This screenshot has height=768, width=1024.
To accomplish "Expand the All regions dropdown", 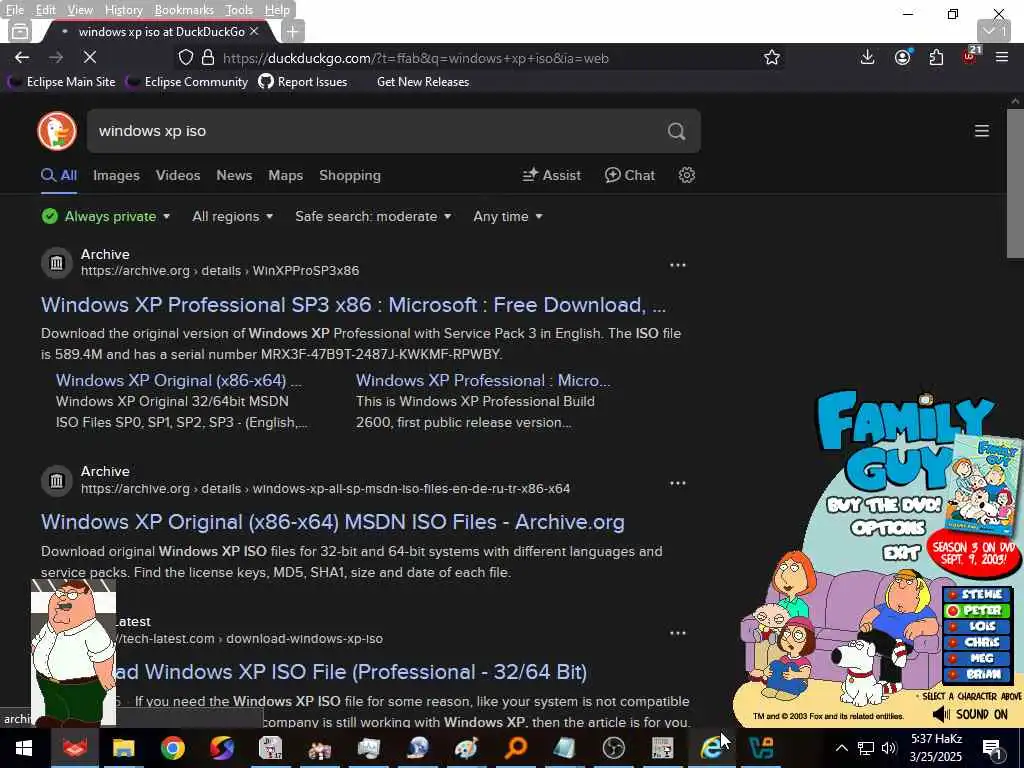I will 232,216.
